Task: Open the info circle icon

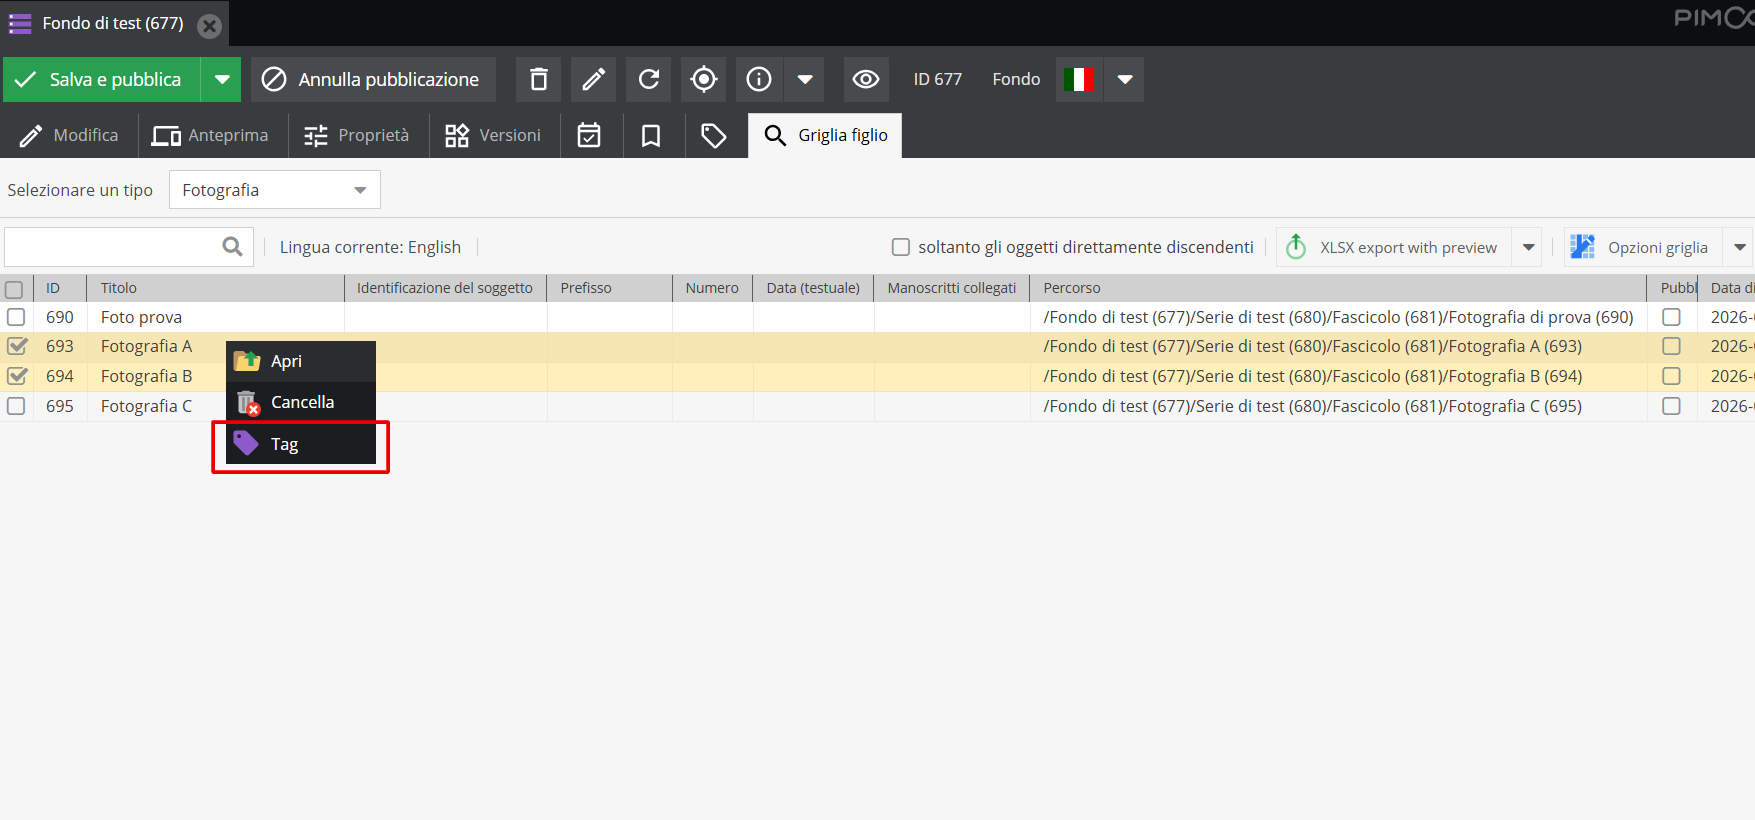Action: pos(759,79)
